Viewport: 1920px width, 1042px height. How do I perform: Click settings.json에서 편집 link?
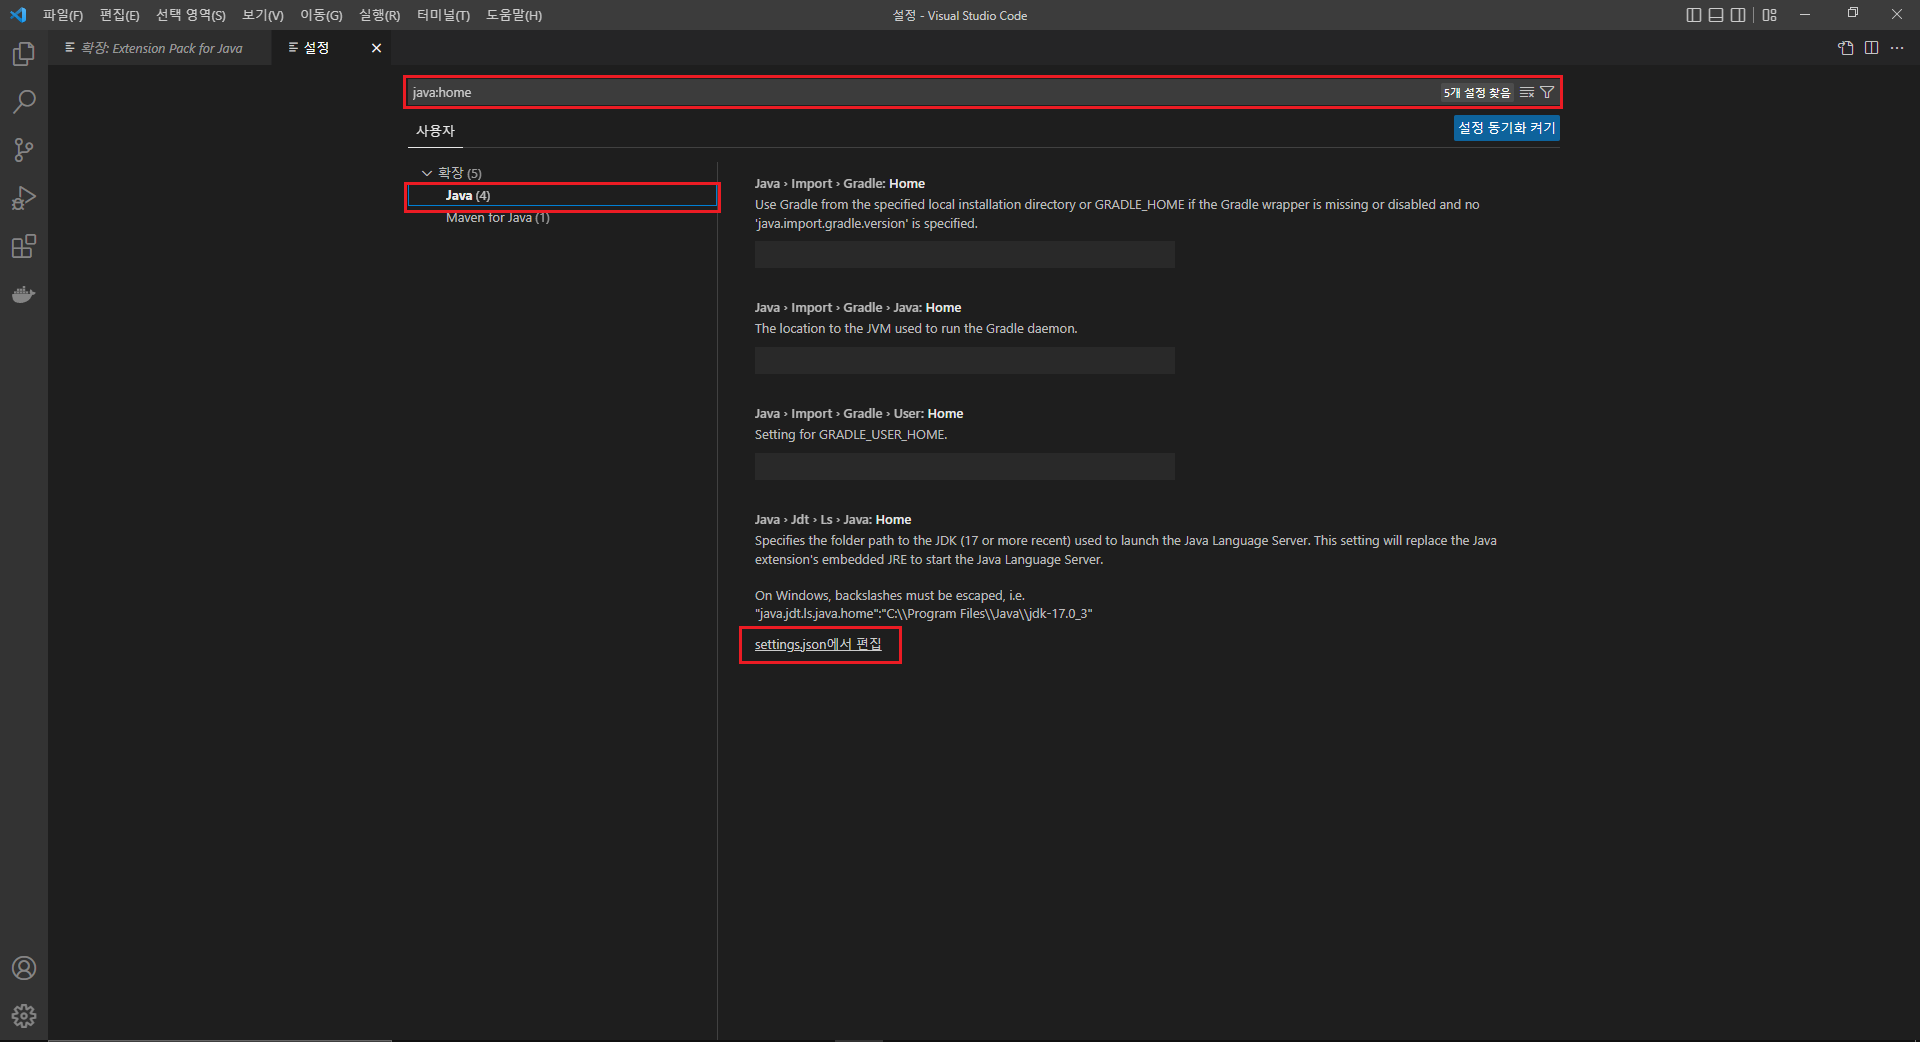[x=818, y=644]
